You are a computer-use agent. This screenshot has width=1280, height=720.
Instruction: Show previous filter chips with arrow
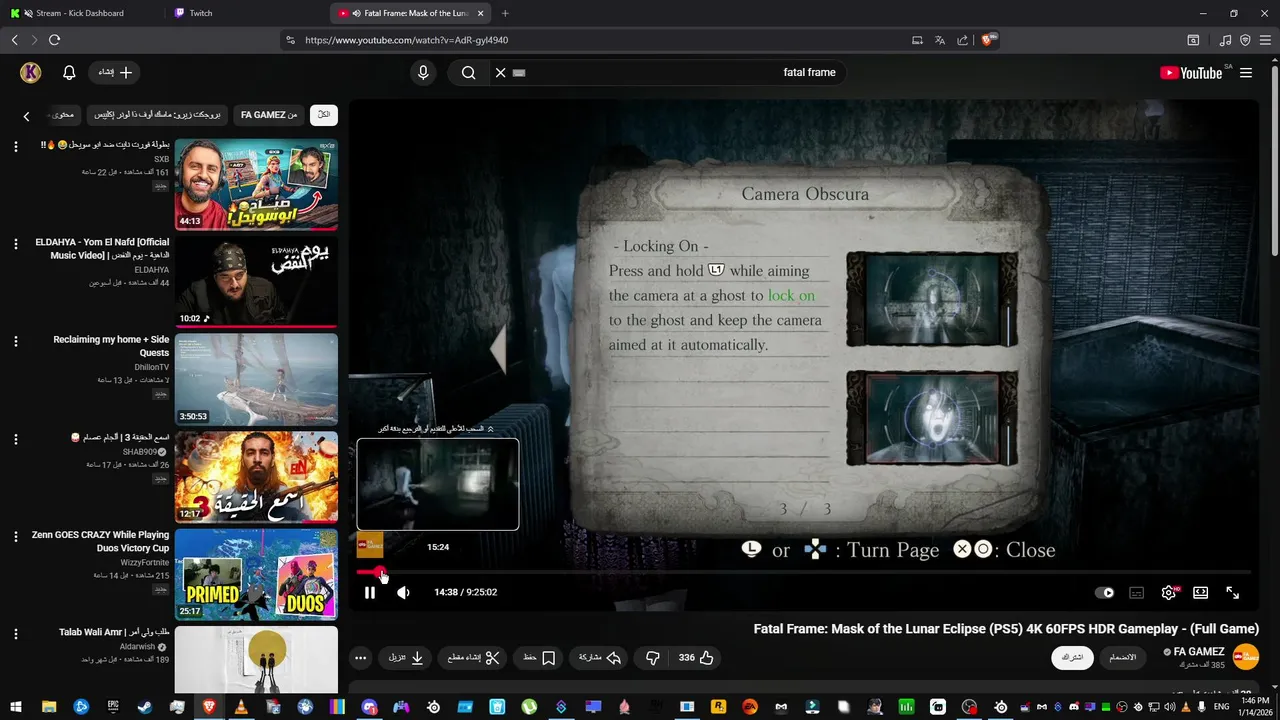coord(26,116)
